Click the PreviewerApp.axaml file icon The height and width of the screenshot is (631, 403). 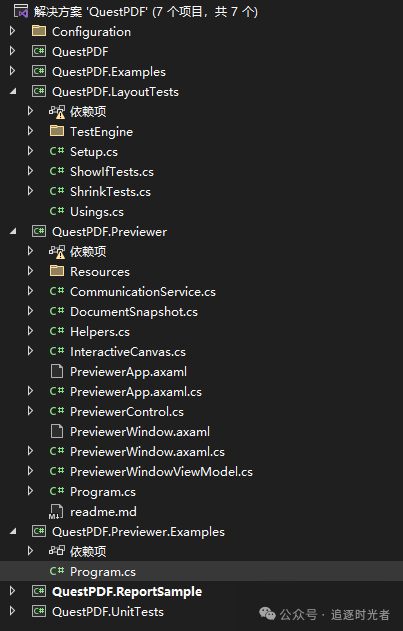coord(57,371)
